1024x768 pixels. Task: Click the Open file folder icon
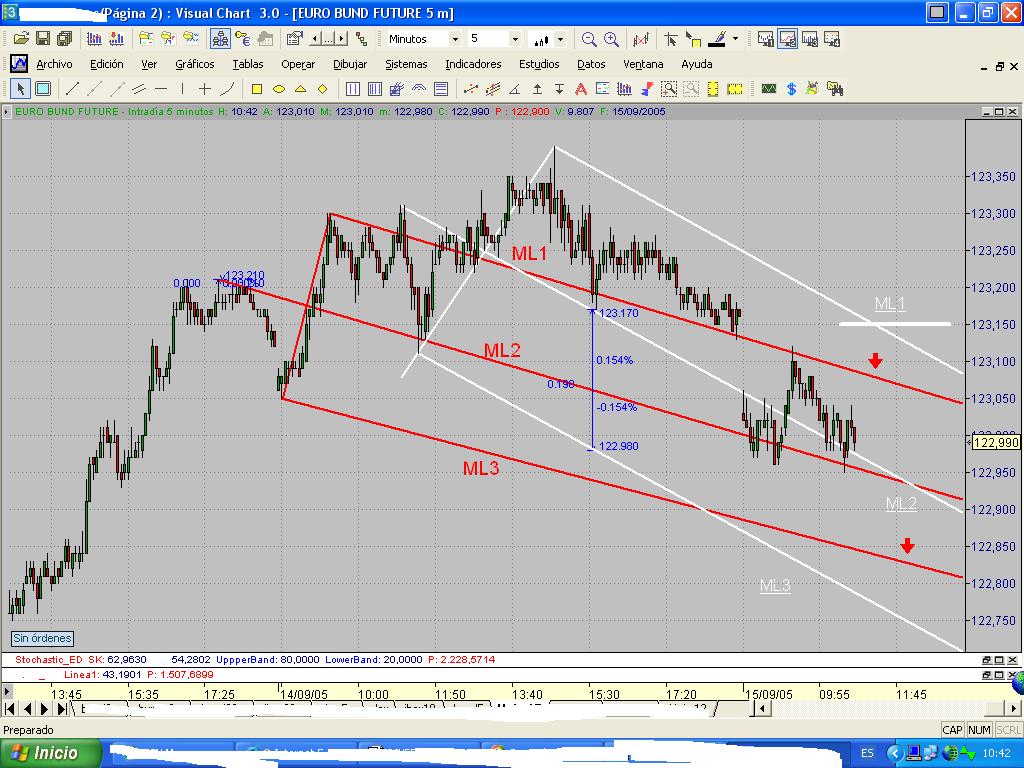tap(20, 39)
